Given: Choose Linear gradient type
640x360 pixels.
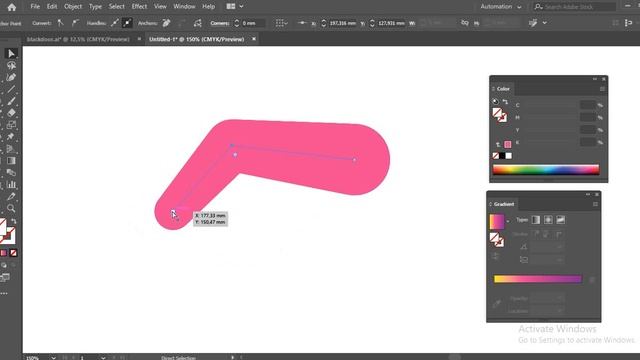Looking at the screenshot, I should (536, 220).
